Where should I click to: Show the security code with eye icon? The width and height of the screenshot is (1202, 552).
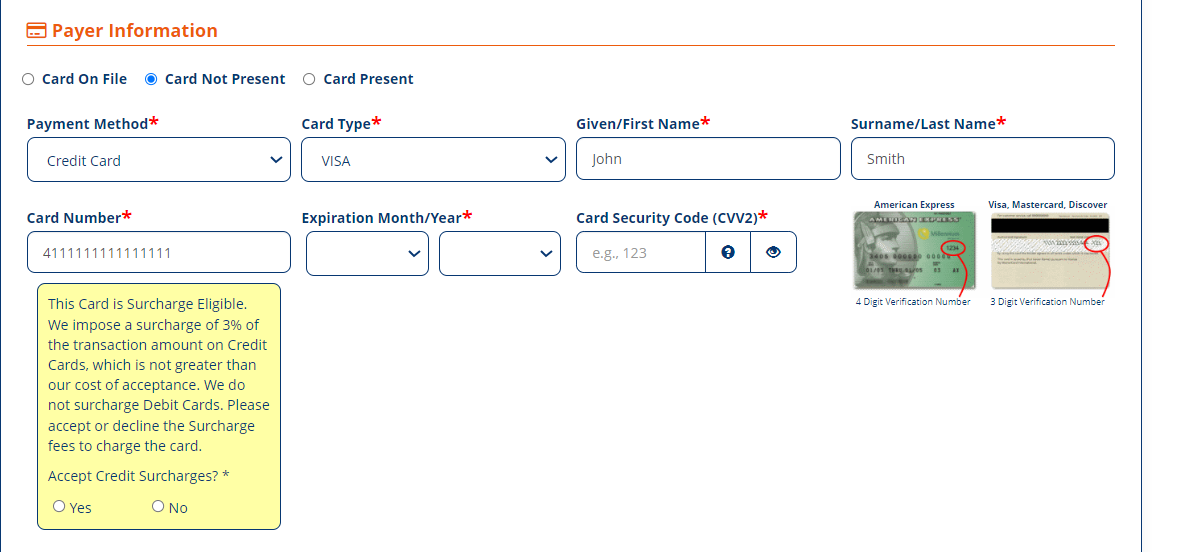(x=773, y=253)
